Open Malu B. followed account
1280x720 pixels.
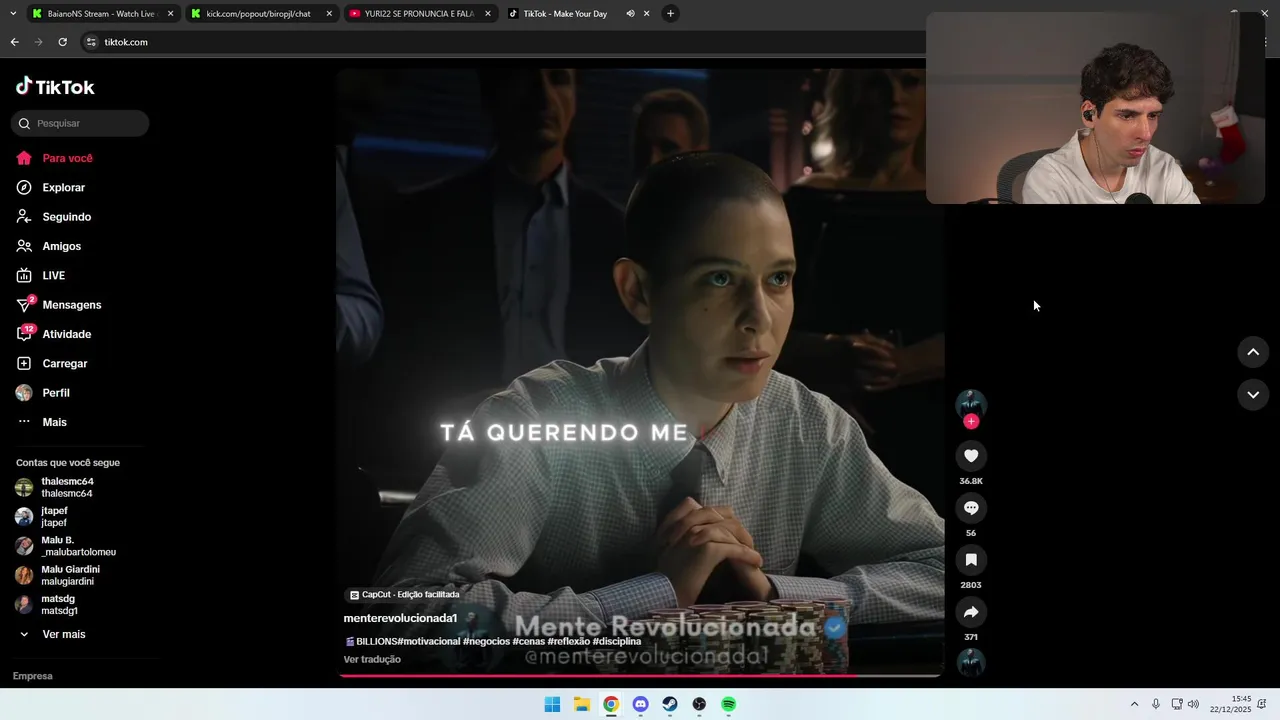tap(65, 546)
